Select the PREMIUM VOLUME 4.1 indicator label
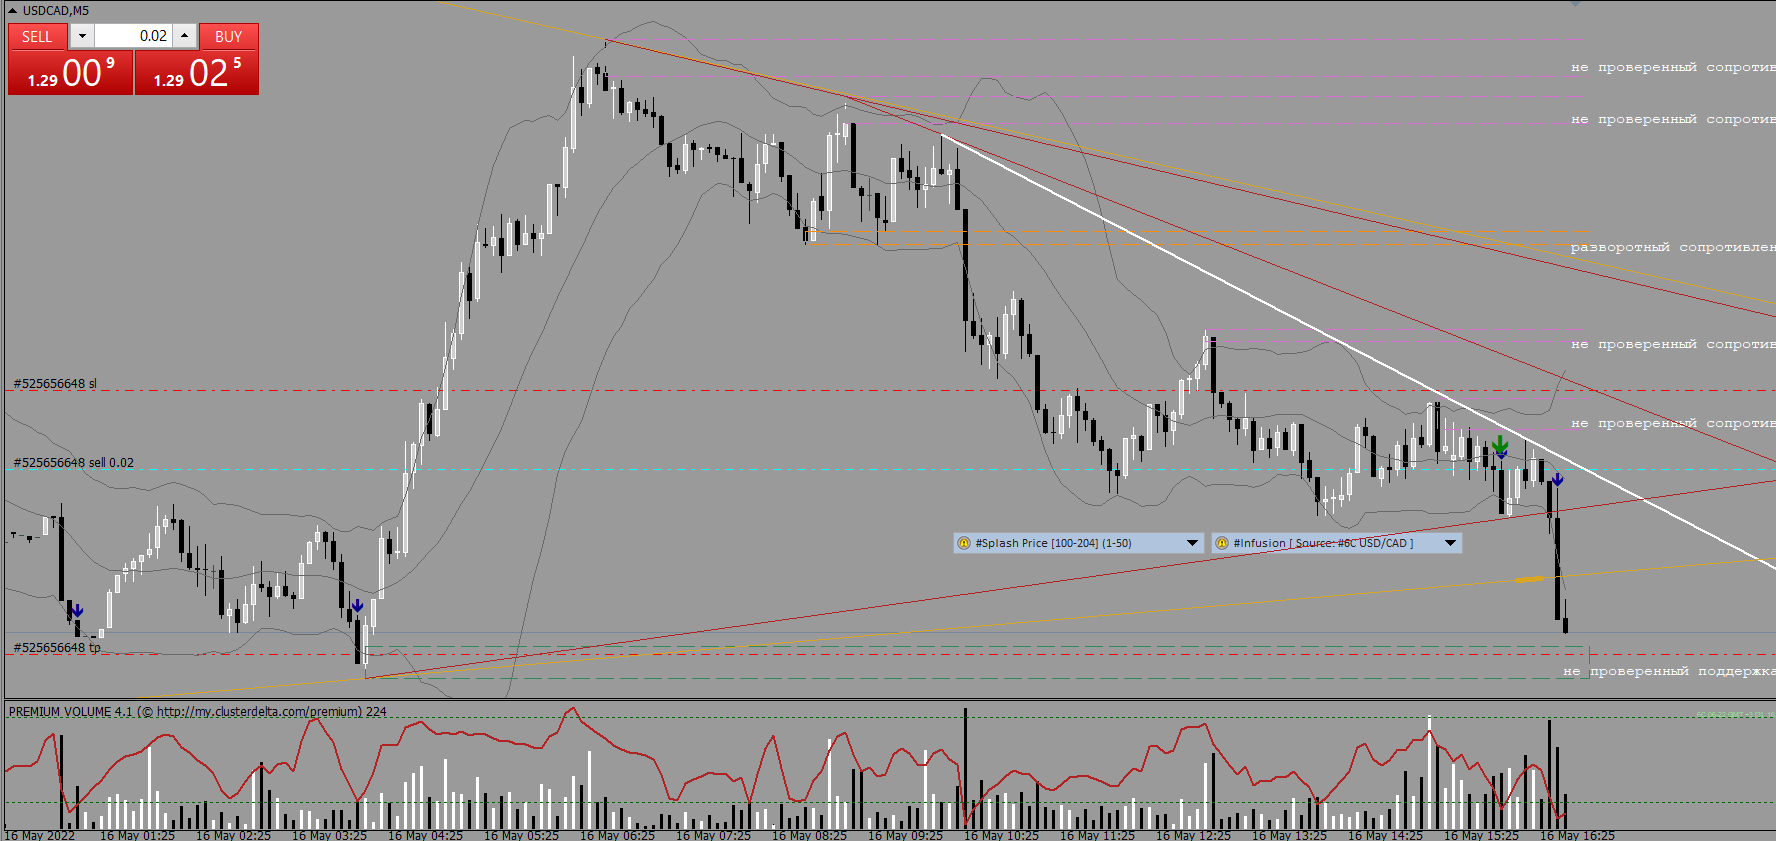This screenshot has height=841, width=1776. point(70,712)
